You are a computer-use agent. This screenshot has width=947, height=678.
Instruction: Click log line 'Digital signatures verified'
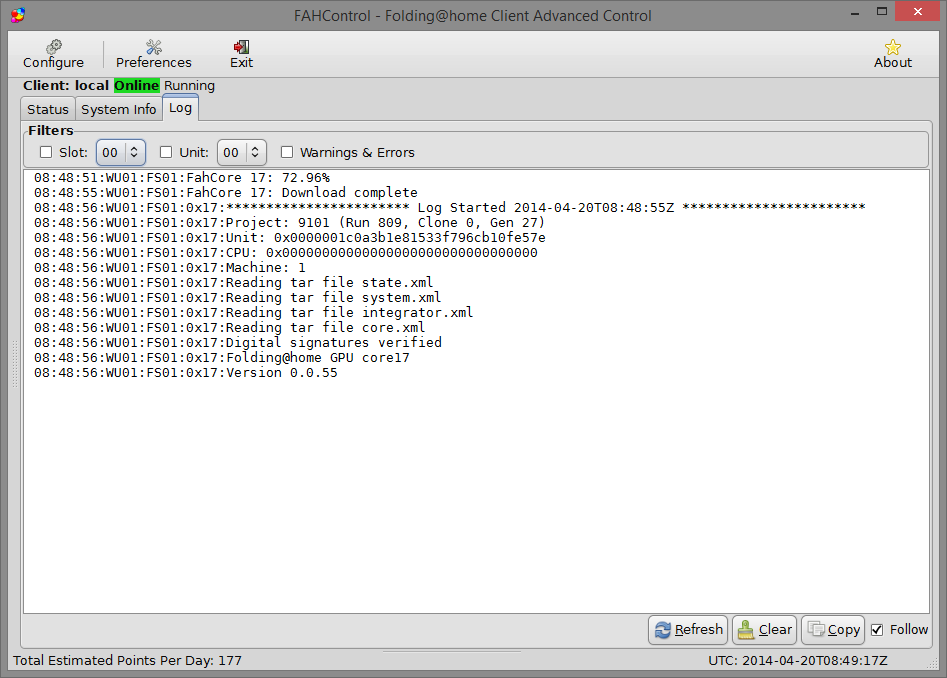(x=238, y=343)
